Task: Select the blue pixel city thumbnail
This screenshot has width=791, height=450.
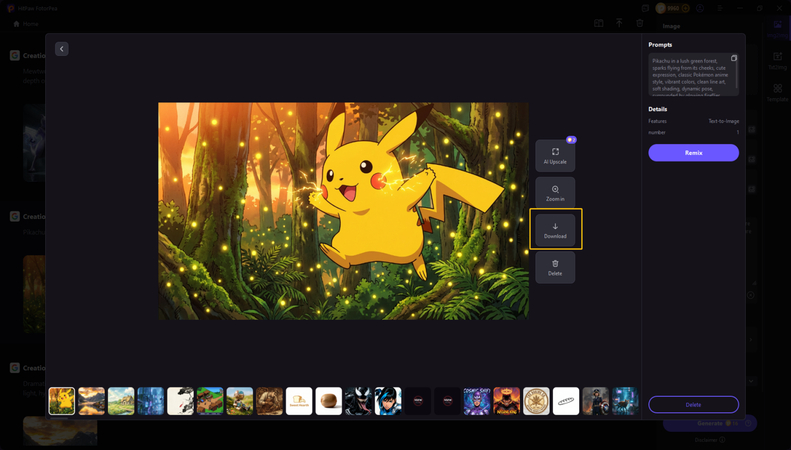Action: coord(151,401)
